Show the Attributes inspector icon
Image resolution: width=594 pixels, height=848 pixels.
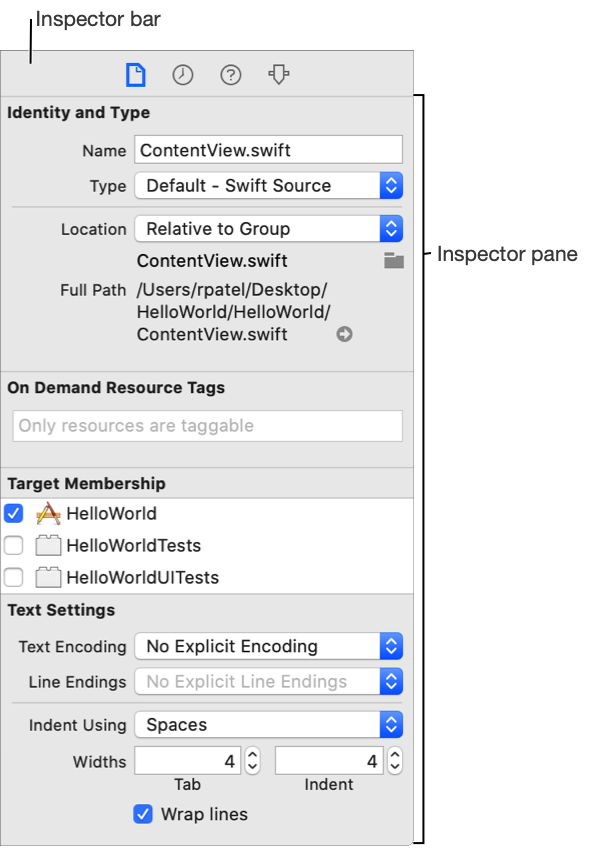point(279,75)
